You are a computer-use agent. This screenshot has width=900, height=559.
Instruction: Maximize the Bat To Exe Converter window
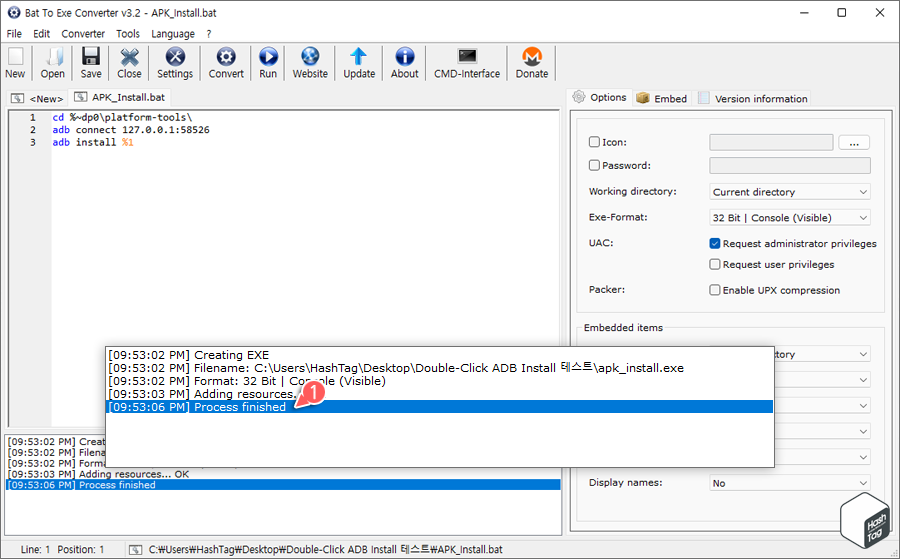841,13
